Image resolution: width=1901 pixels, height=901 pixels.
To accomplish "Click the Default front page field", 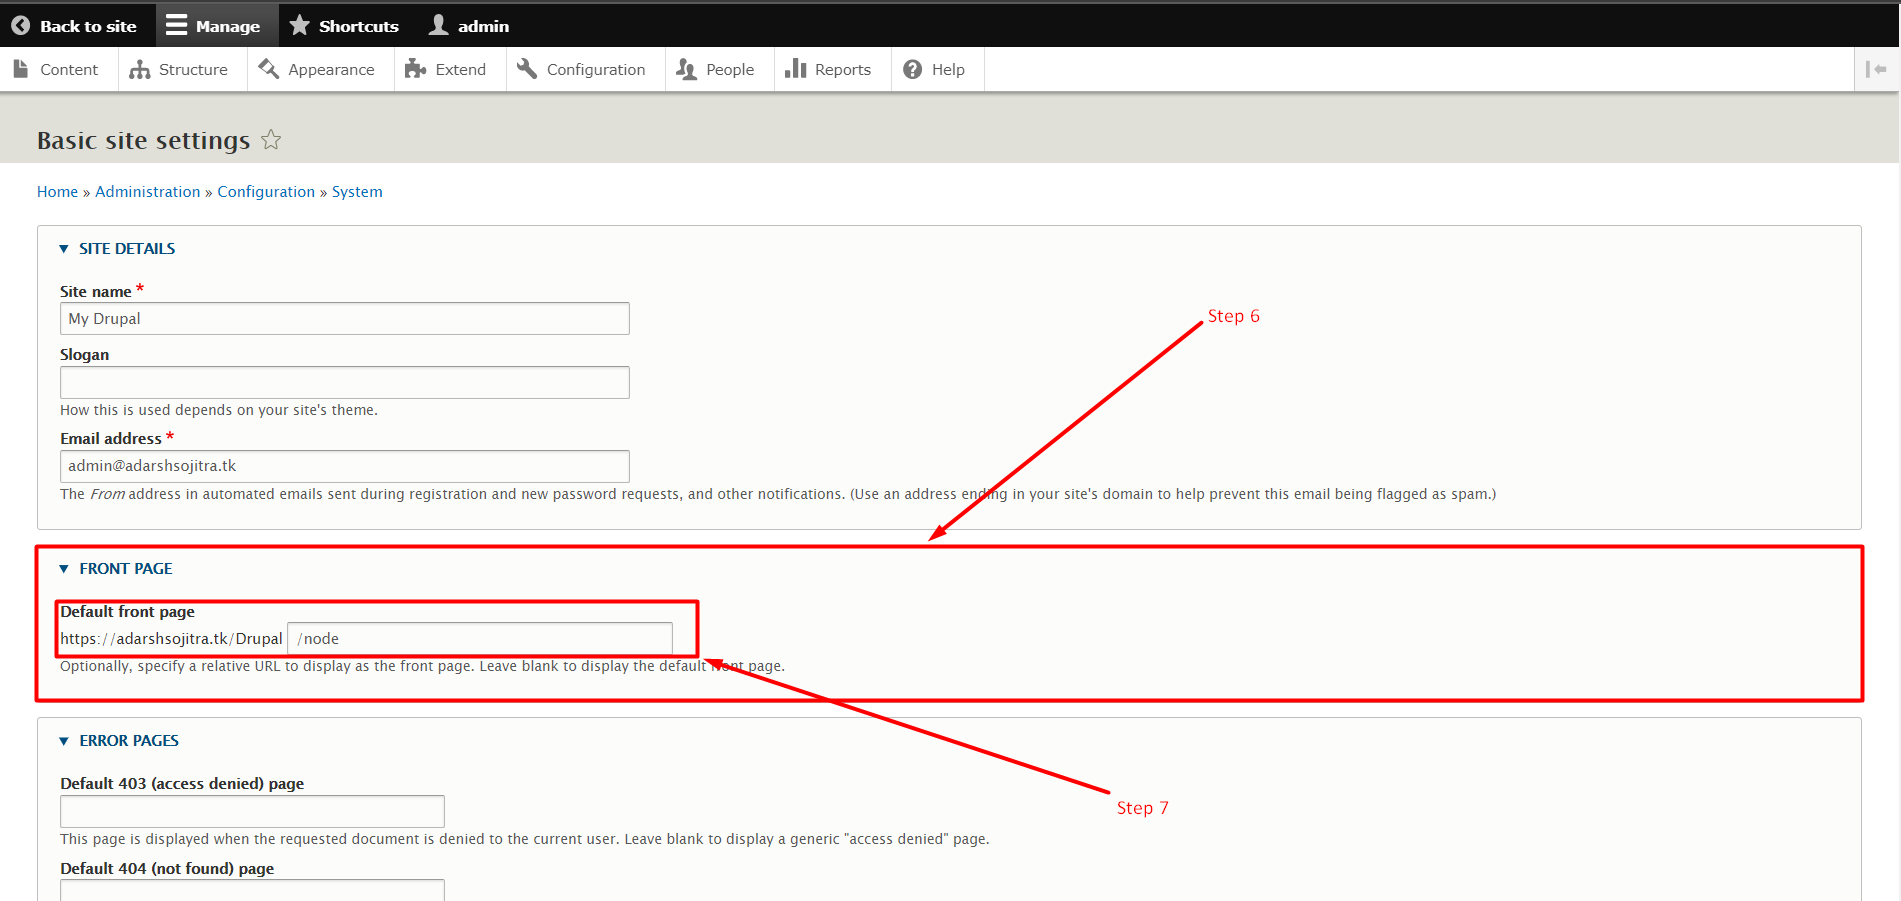I will tap(480, 638).
